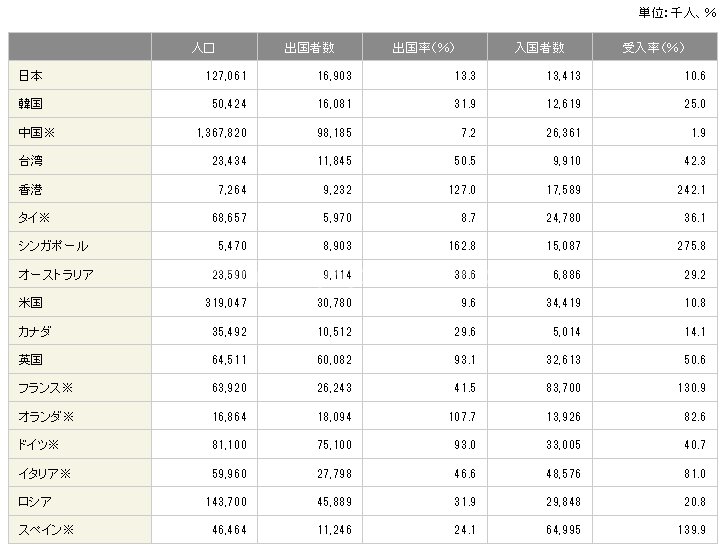Click the 香港 row label

point(31,189)
